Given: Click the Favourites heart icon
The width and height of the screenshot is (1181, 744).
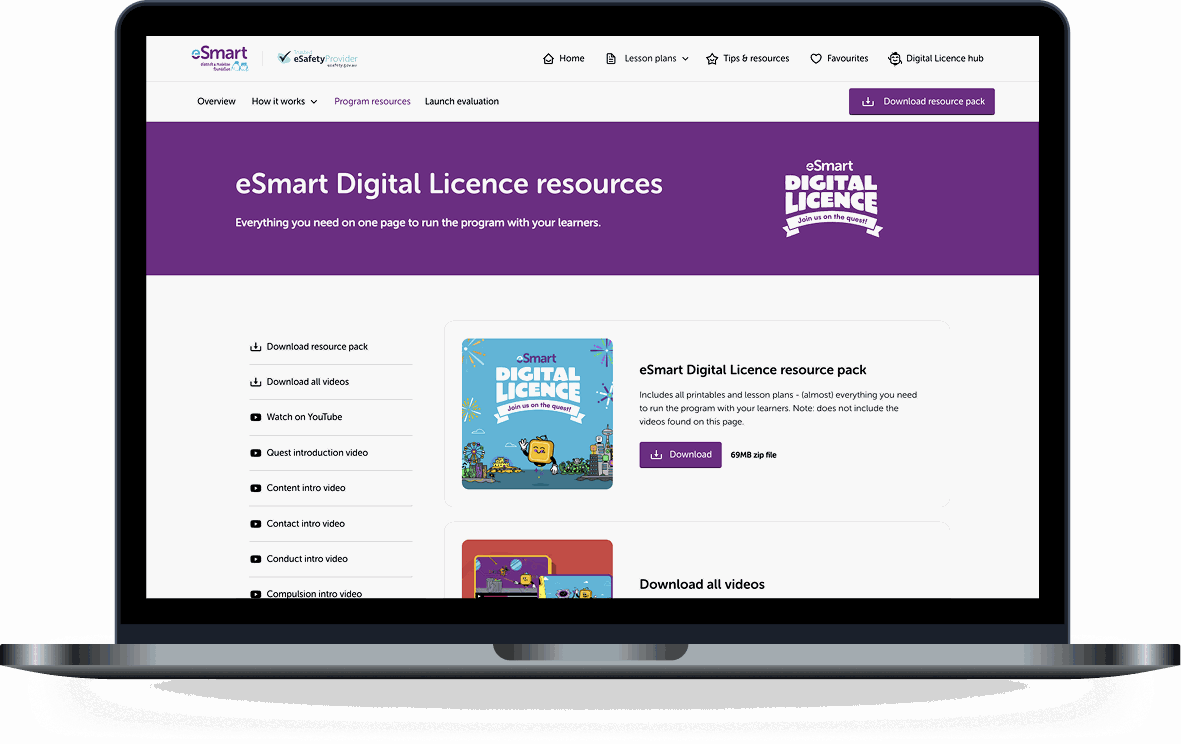Looking at the screenshot, I should tap(816, 59).
